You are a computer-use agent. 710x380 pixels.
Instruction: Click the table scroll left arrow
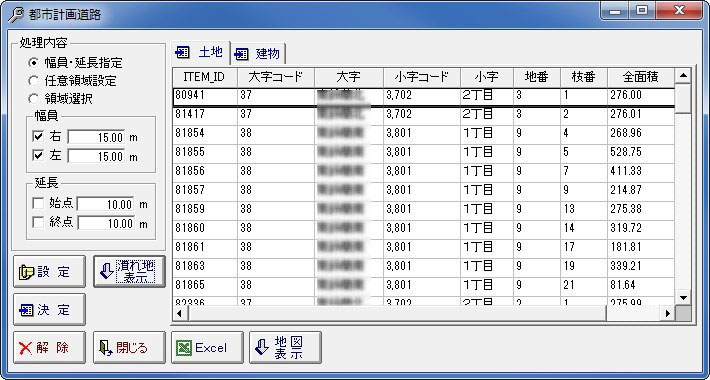(180, 313)
